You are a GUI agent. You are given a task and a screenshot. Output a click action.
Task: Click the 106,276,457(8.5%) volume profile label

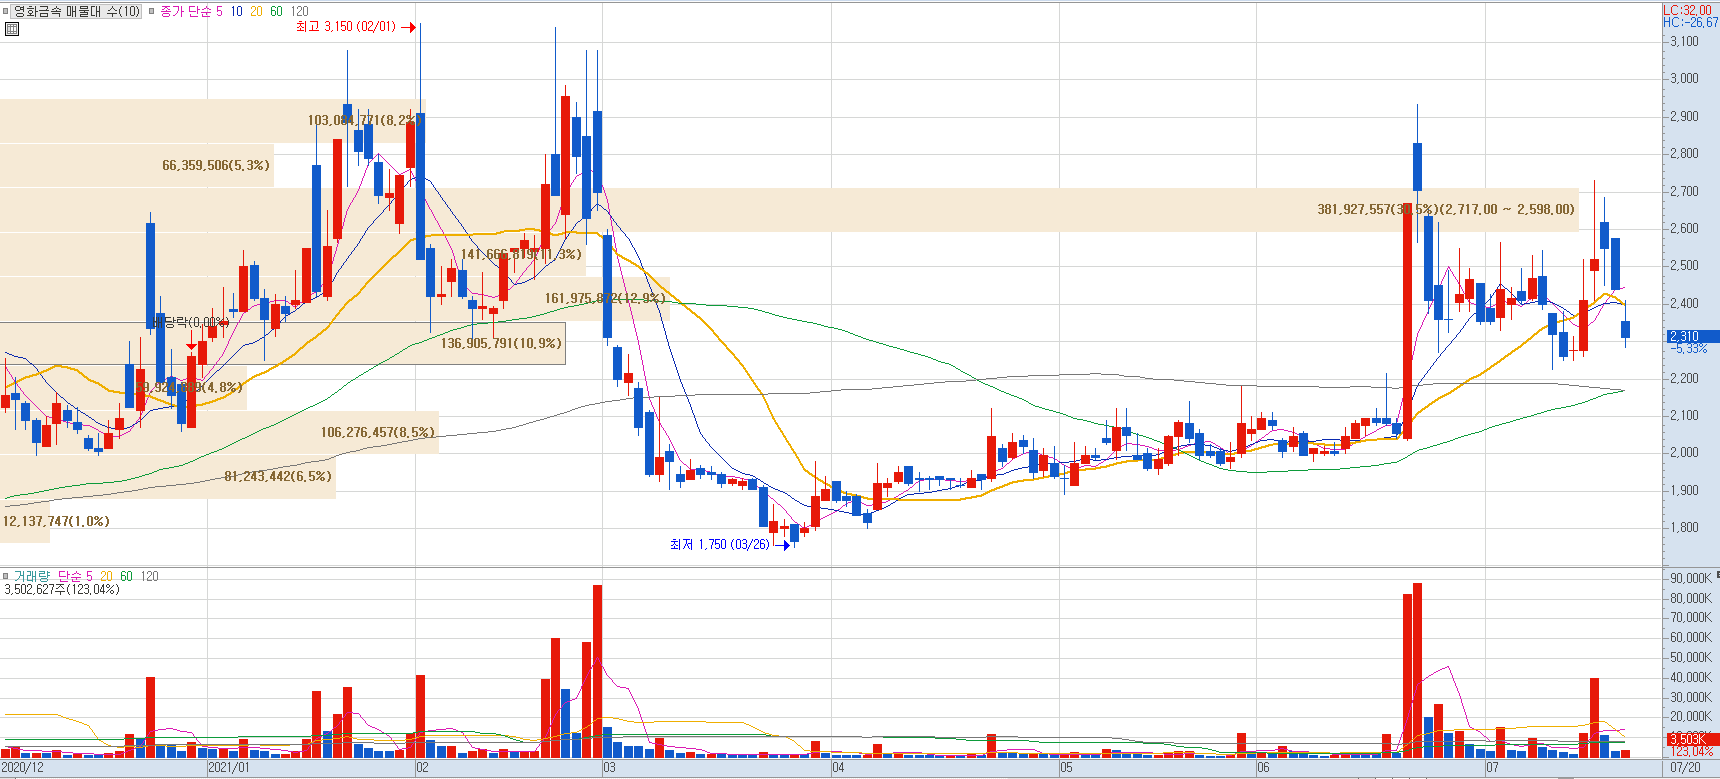(x=377, y=432)
